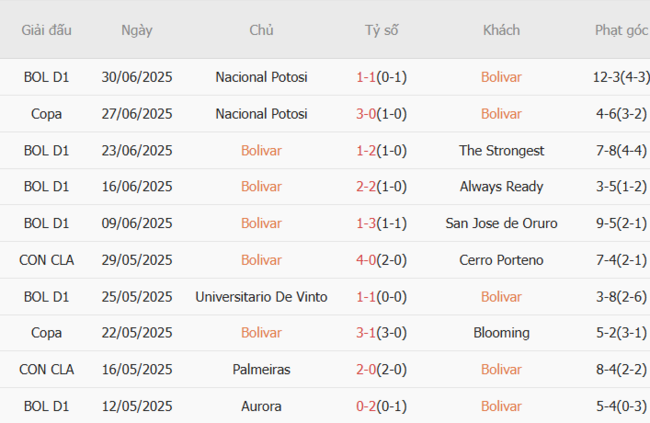This screenshot has width=650, height=423.
Task: Open San Jose de Oruro team page
Action: click(501, 223)
